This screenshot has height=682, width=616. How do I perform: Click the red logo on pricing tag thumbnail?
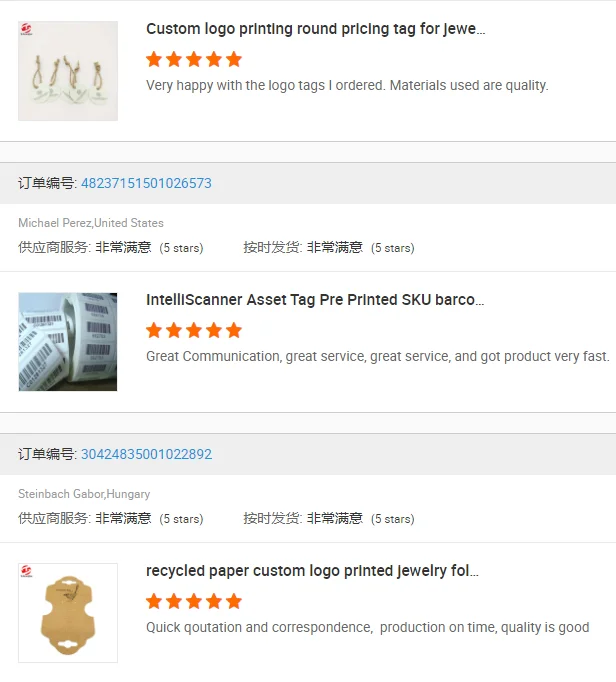[26, 29]
